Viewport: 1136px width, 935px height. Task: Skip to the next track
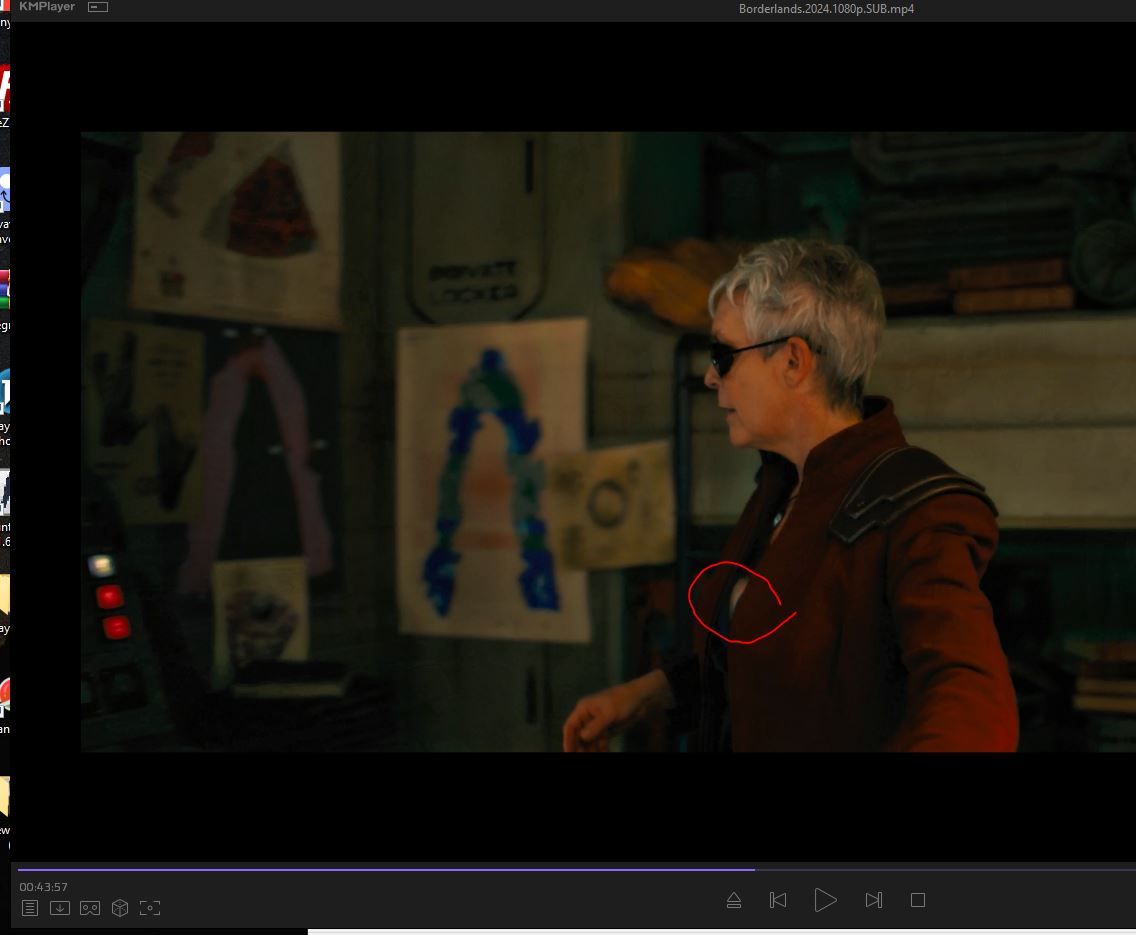coord(873,900)
